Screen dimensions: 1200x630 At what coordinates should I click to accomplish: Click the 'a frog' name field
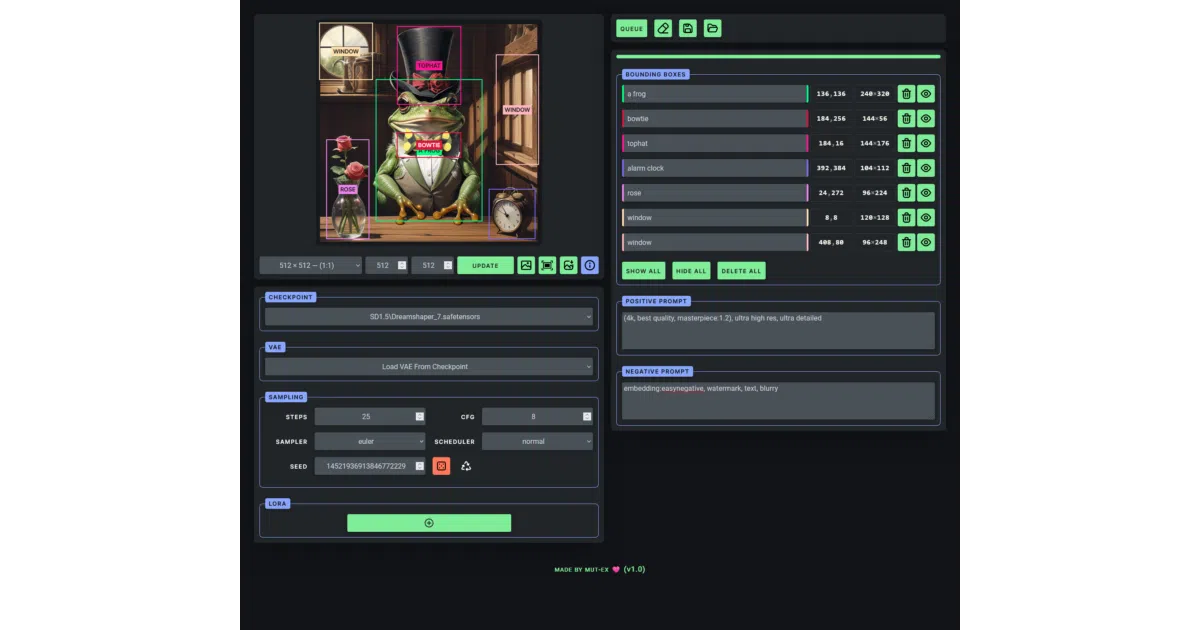tap(715, 94)
